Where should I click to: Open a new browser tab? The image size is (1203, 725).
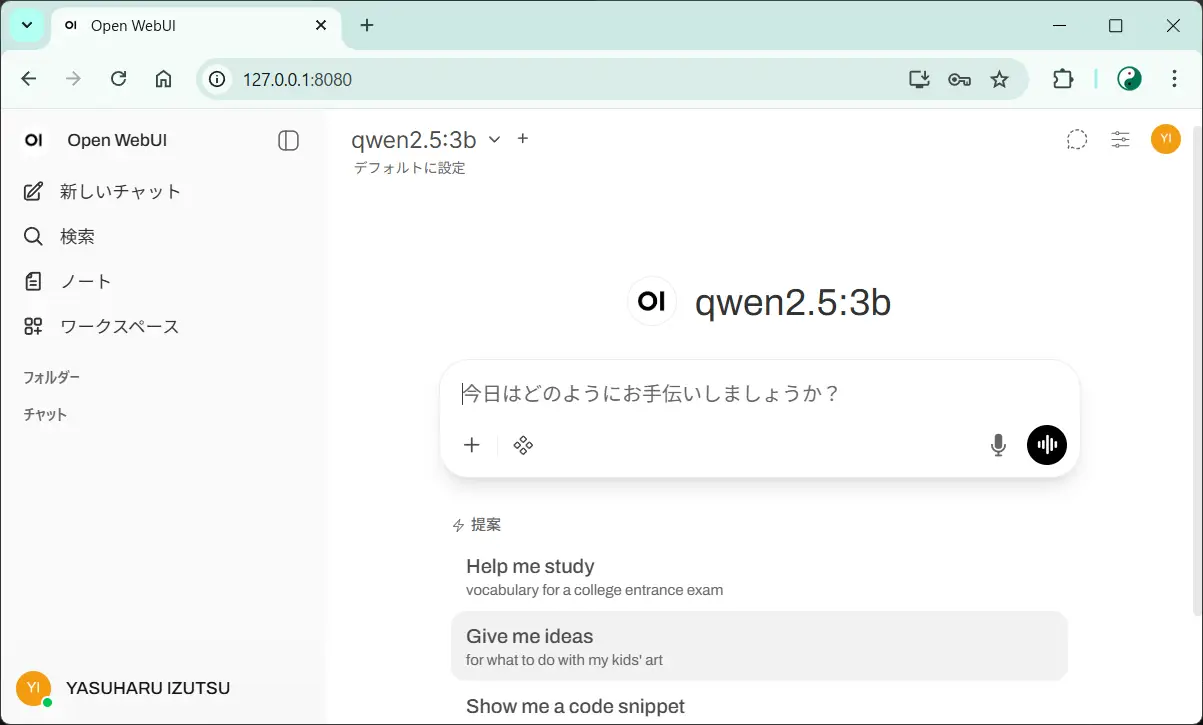367,25
